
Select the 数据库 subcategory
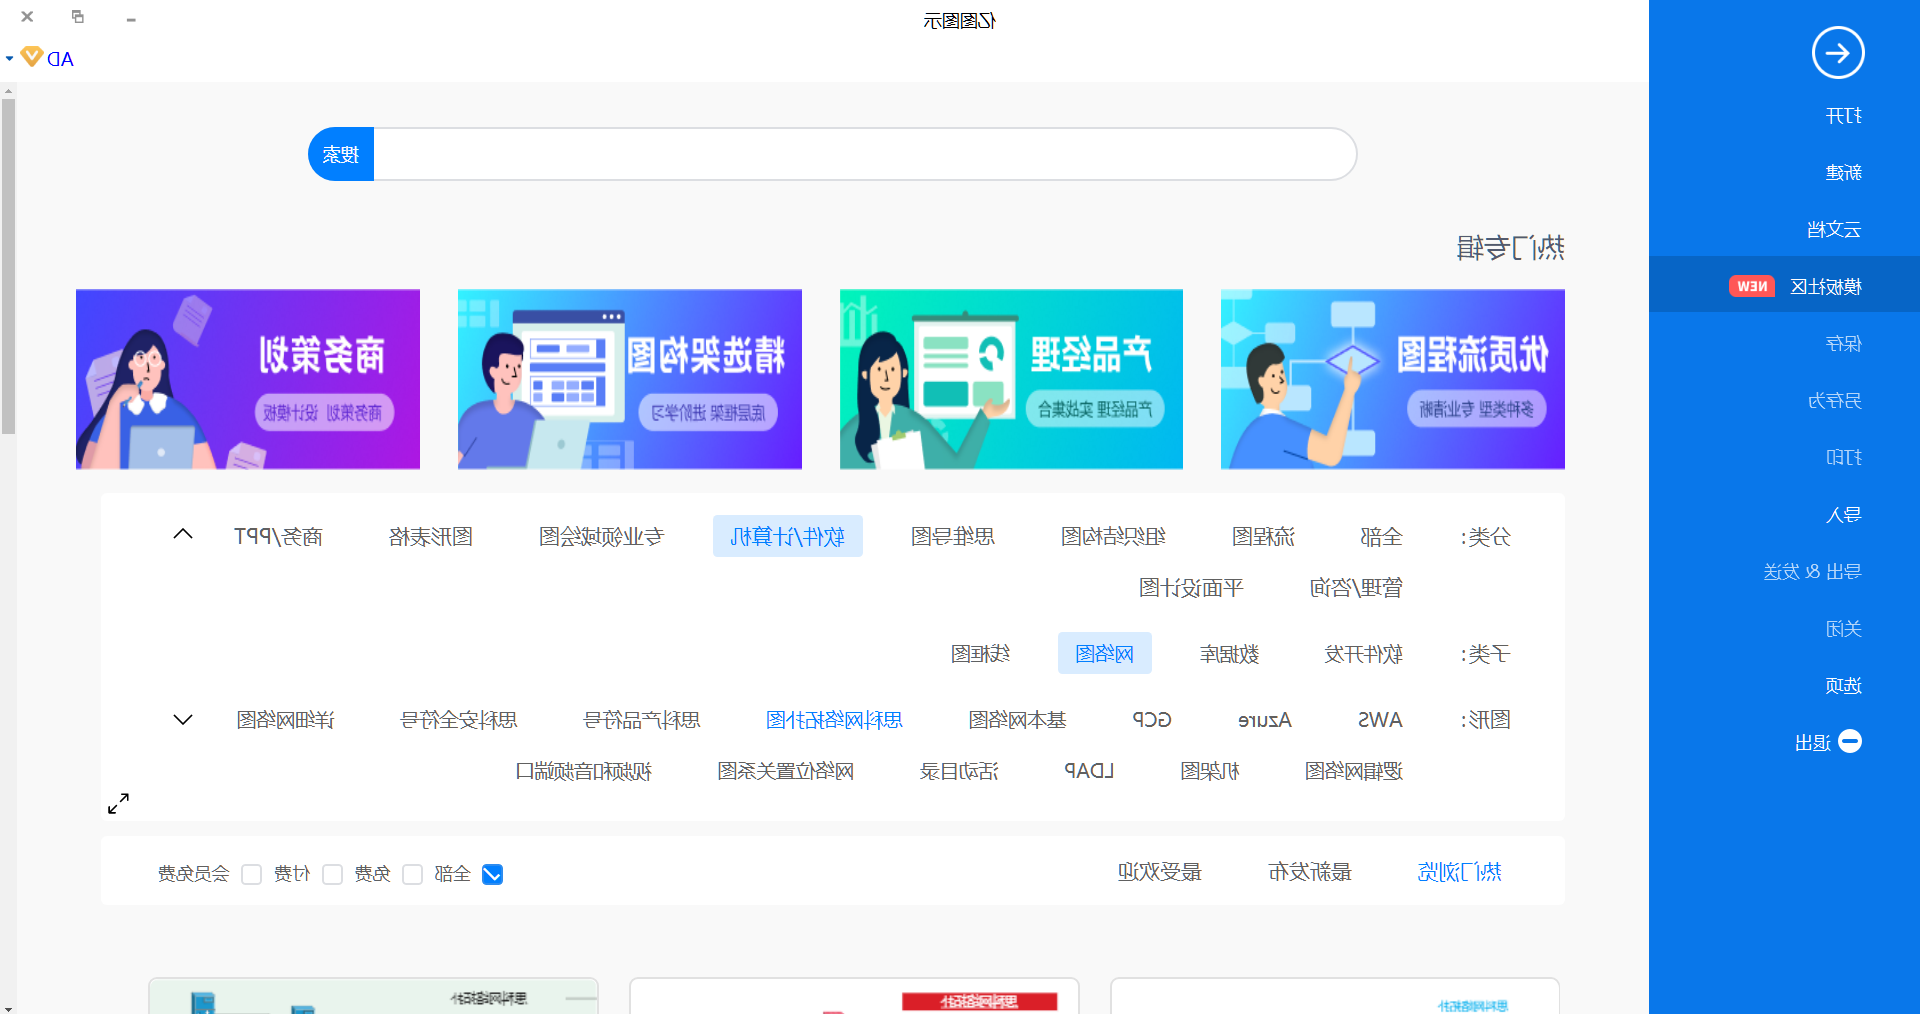[x=1230, y=654]
